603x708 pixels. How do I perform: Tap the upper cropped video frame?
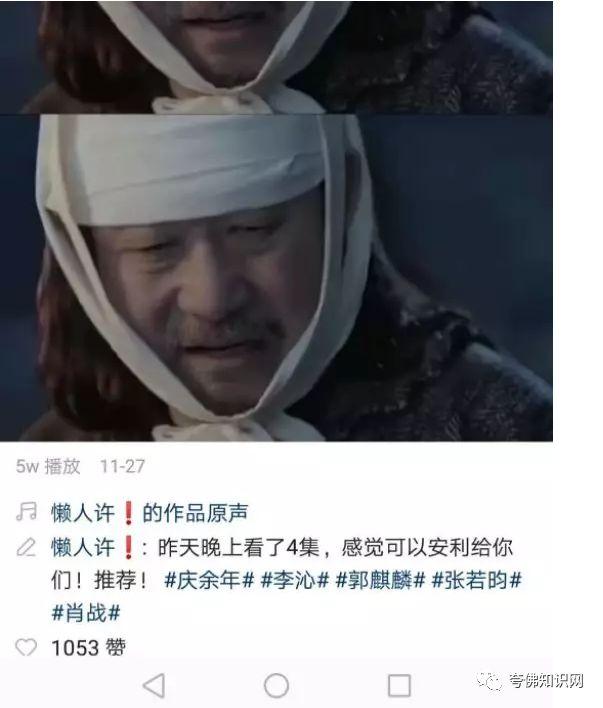276,57
